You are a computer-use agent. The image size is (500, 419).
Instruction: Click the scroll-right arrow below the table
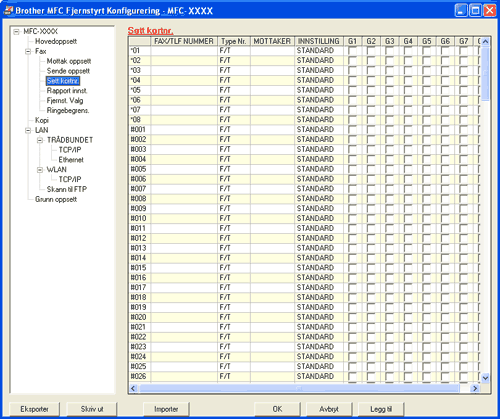(x=475, y=388)
